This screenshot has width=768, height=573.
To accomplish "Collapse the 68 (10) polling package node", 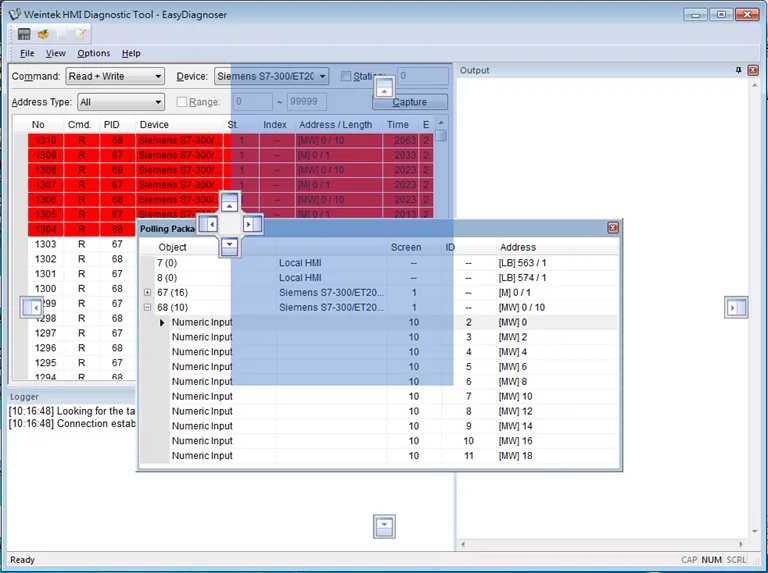I will 147,308.
